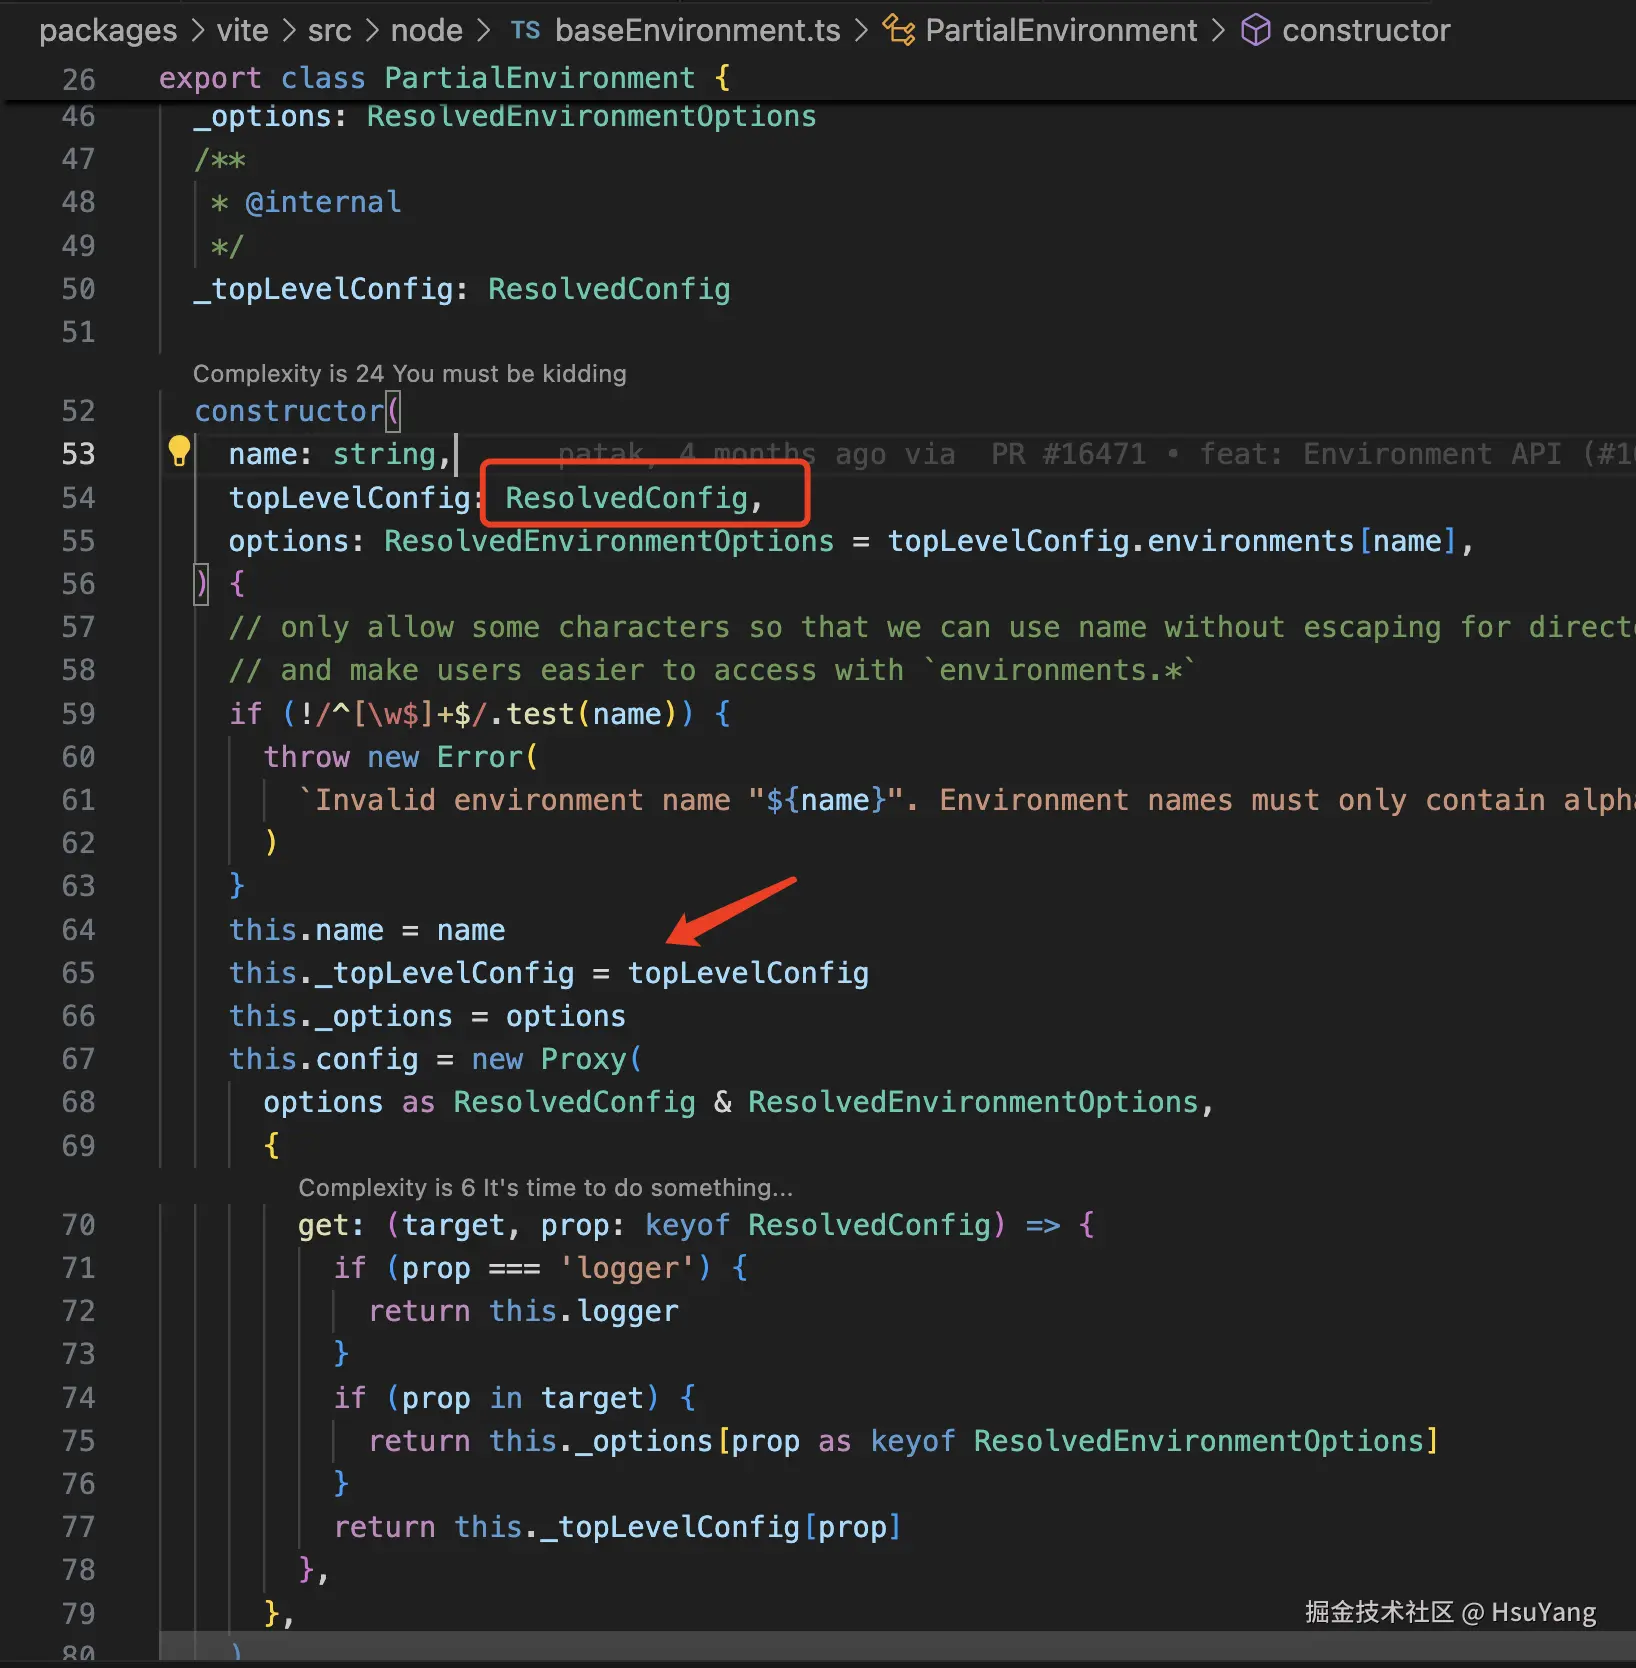Click the 'get:' handler on line 70
Screen dimensions: 1636x1668
point(330,1225)
